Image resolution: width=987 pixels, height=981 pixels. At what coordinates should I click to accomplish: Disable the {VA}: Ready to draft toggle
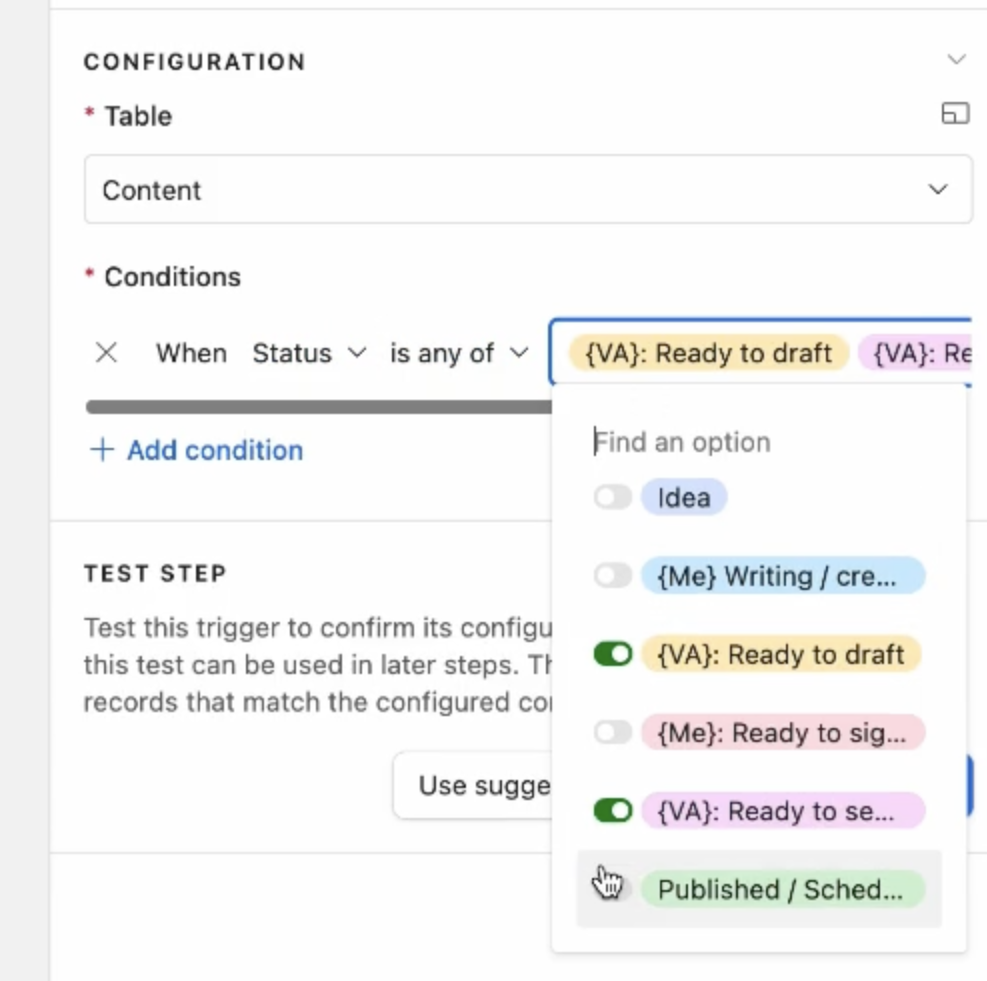click(613, 654)
